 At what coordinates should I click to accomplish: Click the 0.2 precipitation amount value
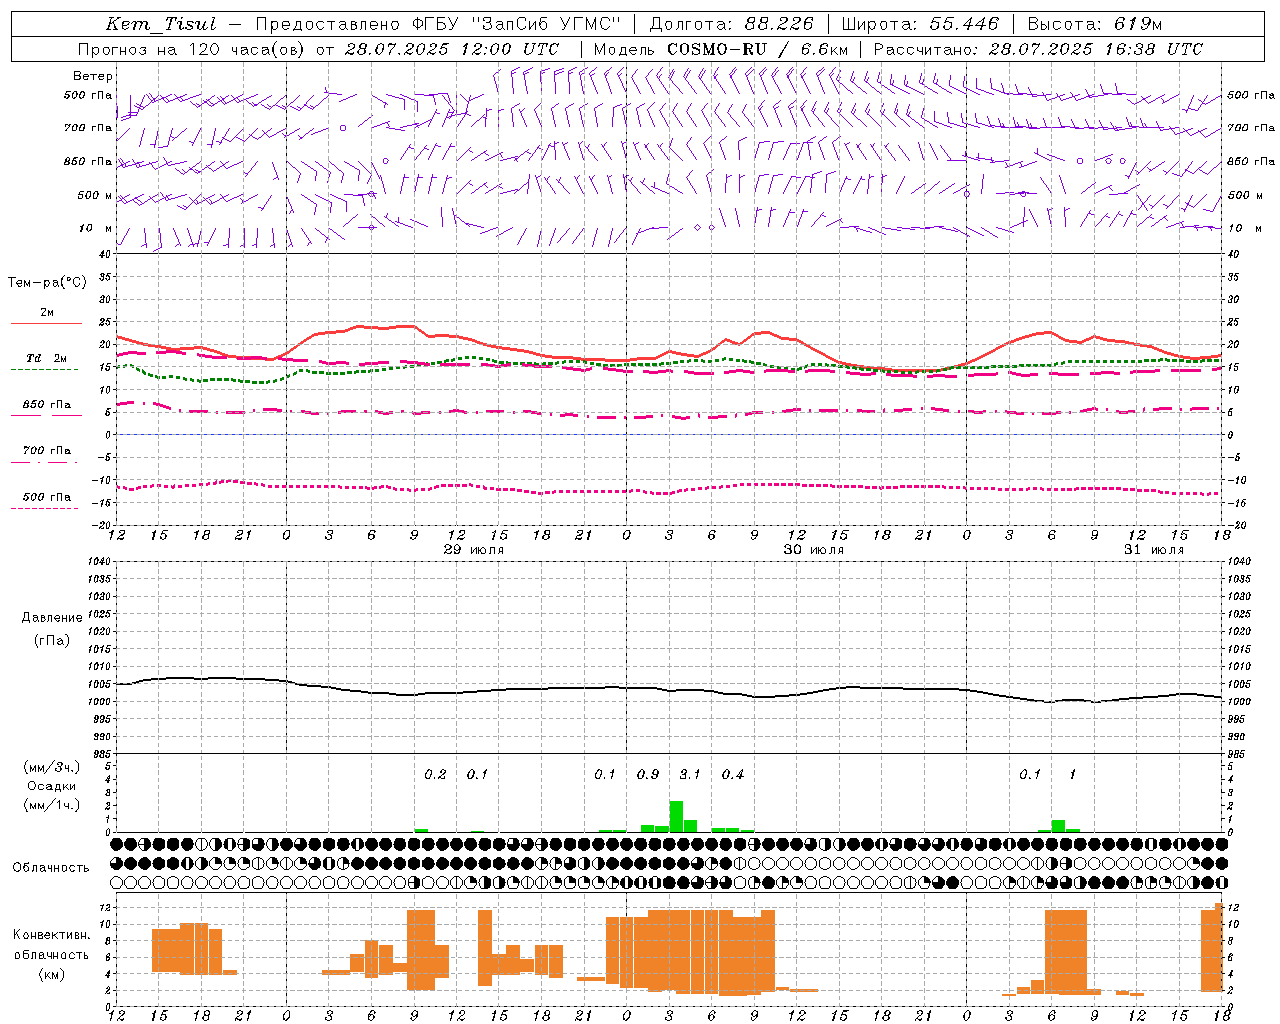(x=435, y=775)
